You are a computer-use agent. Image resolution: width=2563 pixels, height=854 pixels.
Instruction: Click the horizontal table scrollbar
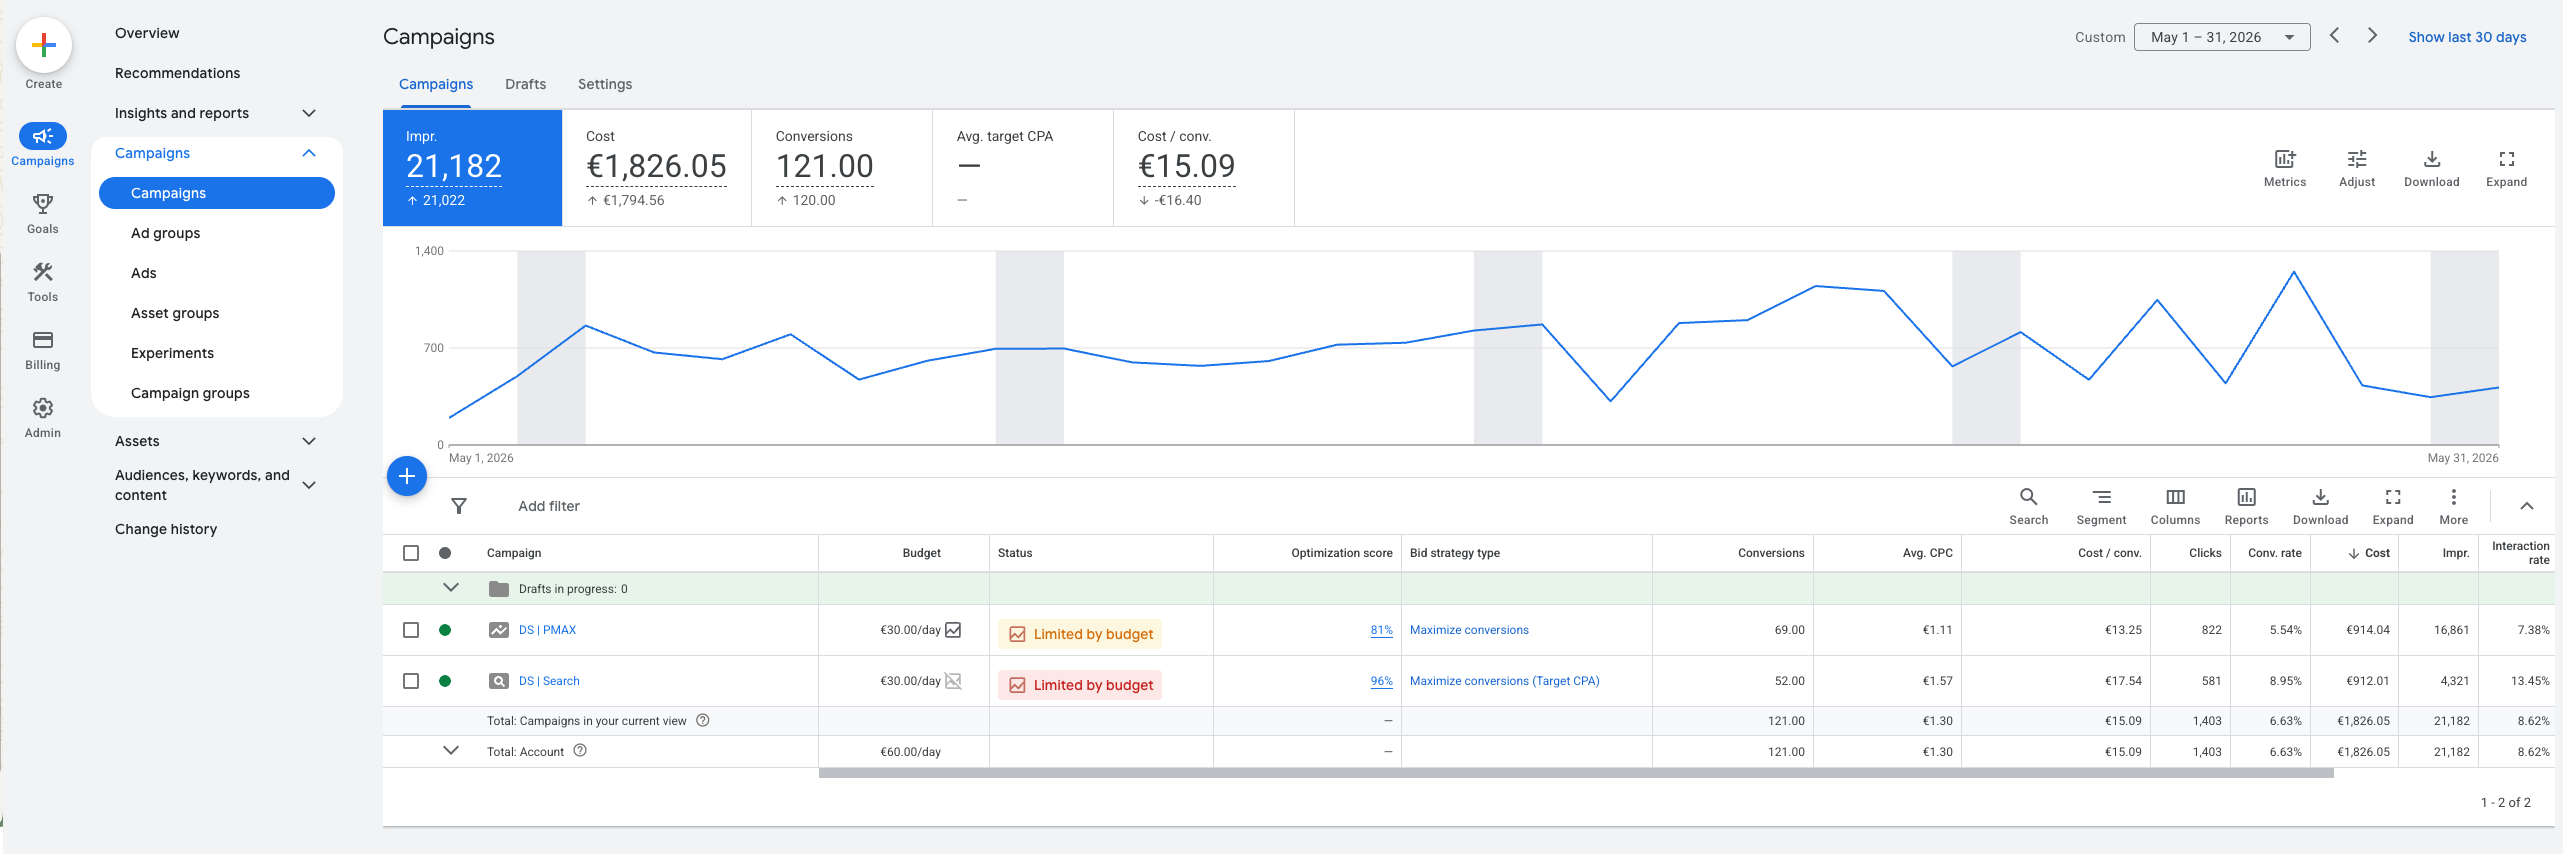pyautogui.click(x=1576, y=773)
